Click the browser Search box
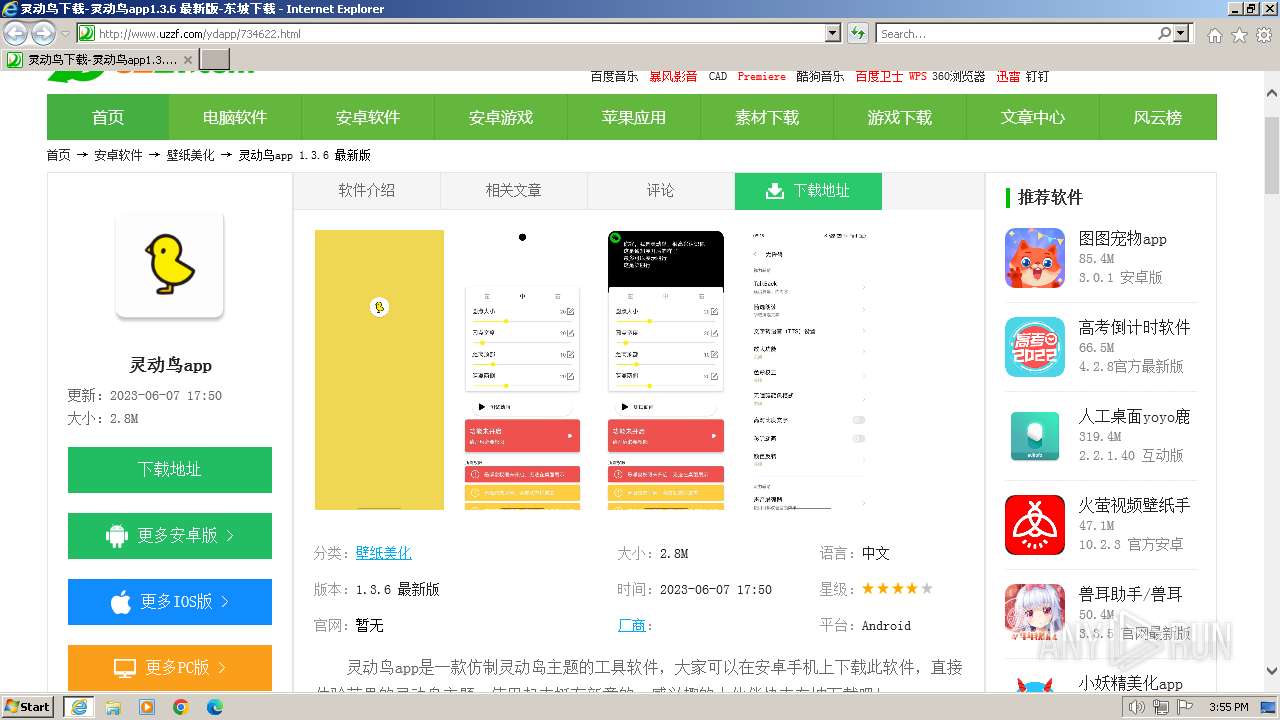The width and height of the screenshot is (1280, 720). [1016, 33]
